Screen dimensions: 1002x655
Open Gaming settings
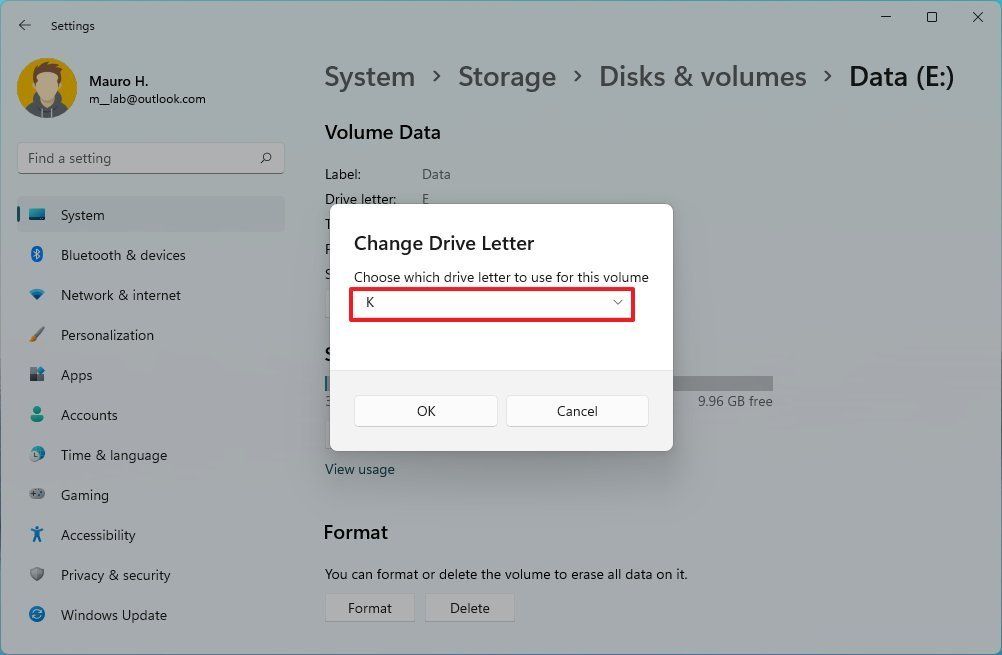point(84,495)
